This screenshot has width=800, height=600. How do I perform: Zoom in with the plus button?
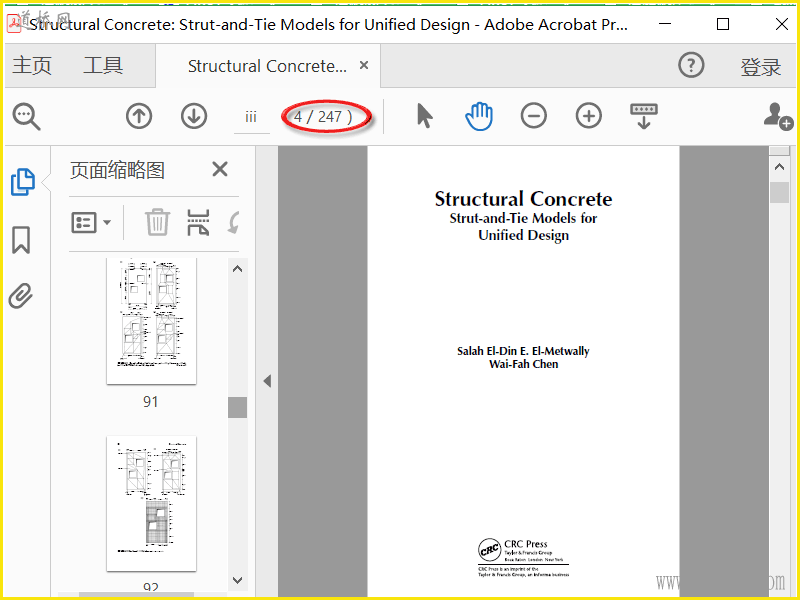point(589,116)
